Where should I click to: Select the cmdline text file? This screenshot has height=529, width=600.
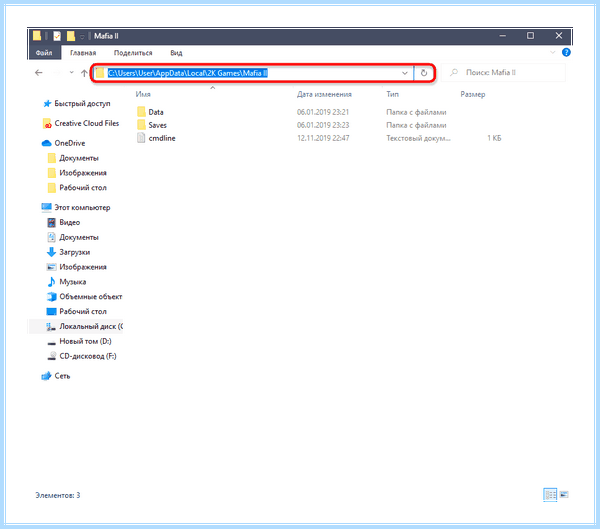tap(162, 138)
